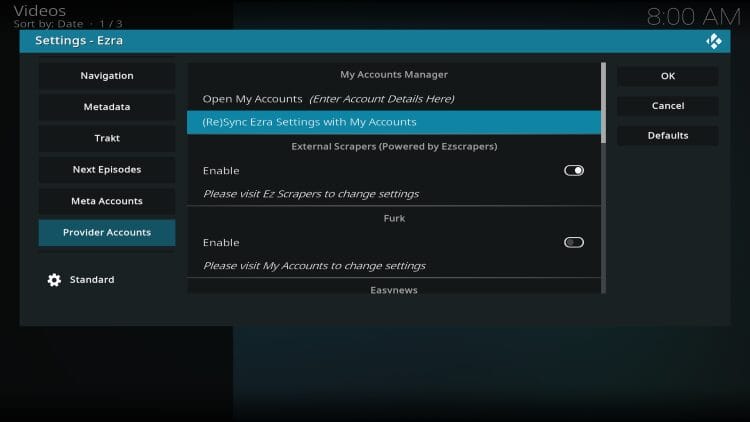Click 'Please visit My Accounts to change settings'

coord(314,266)
